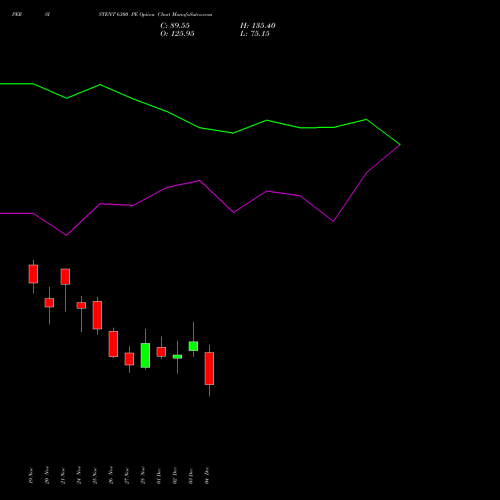Image resolution: width=500 pixels, height=500 pixels.
Task: Click the red candlestick for 19 Nov
Action: pos(33,274)
